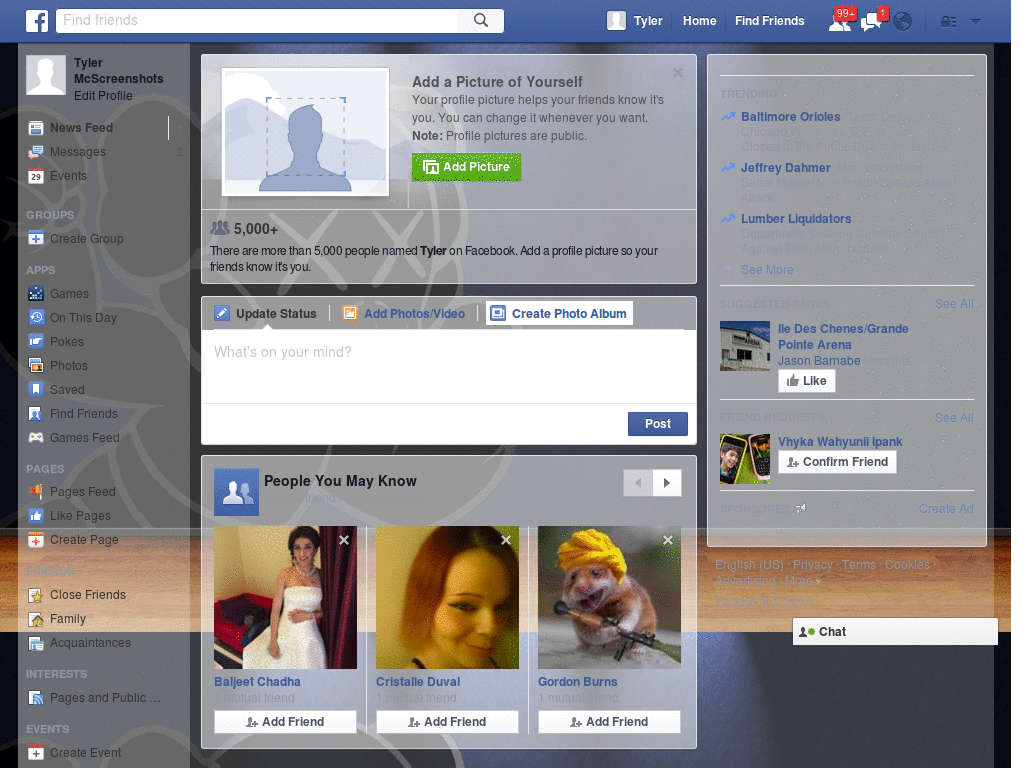Show previous People You May Know

(638, 483)
